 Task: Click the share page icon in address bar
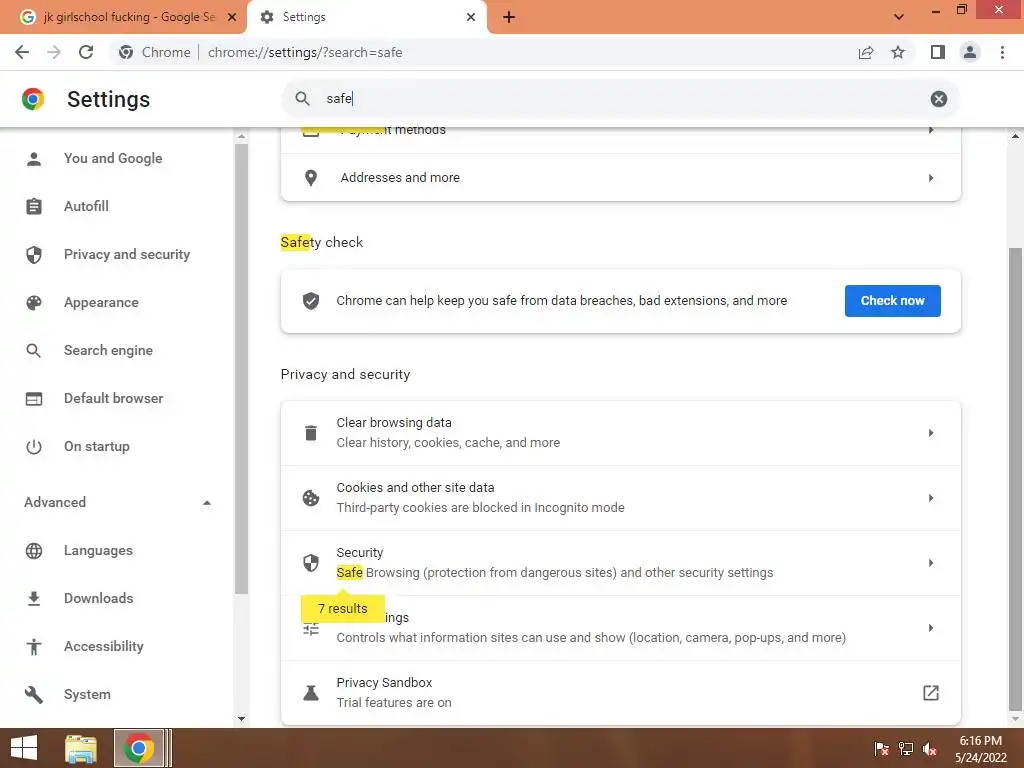[x=866, y=52]
